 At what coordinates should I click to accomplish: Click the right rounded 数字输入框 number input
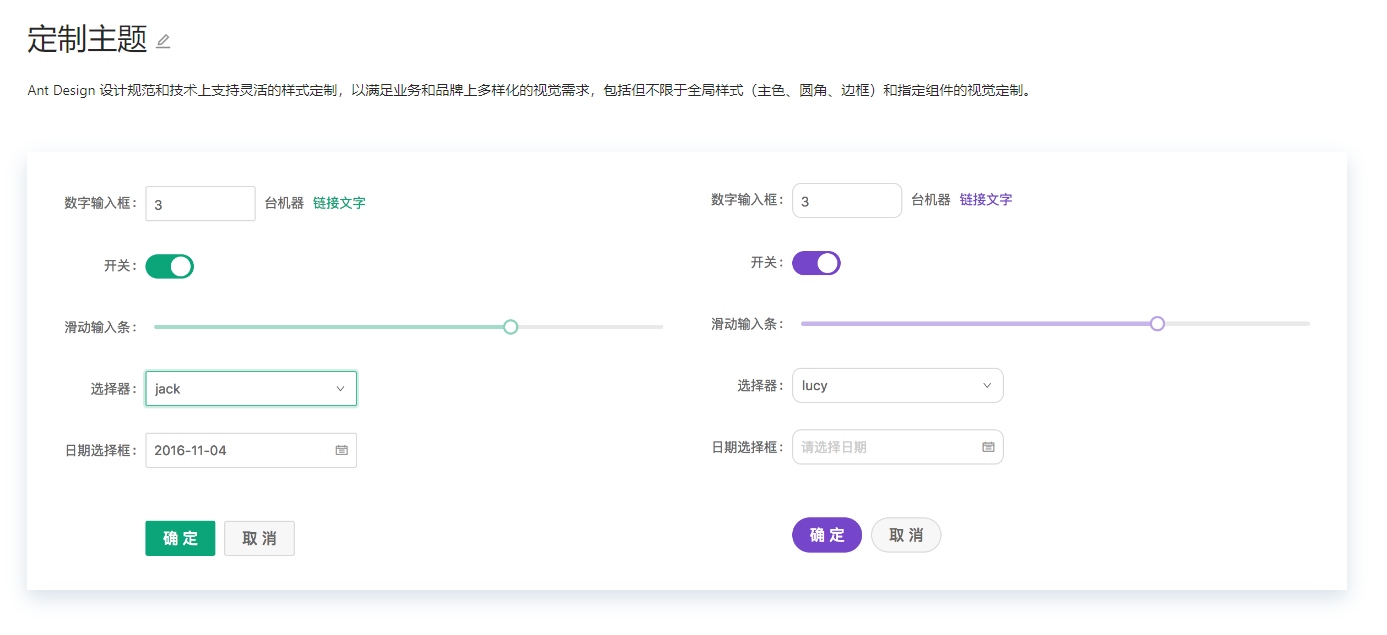click(x=846, y=201)
